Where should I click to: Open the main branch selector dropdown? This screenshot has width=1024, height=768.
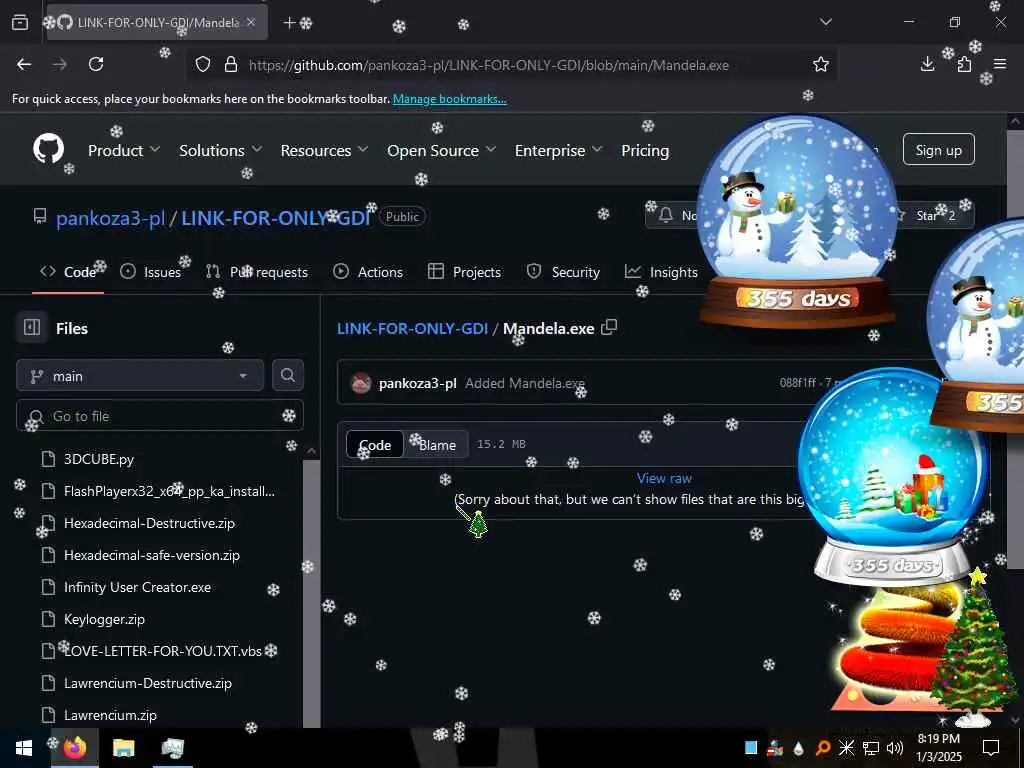(140, 376)
